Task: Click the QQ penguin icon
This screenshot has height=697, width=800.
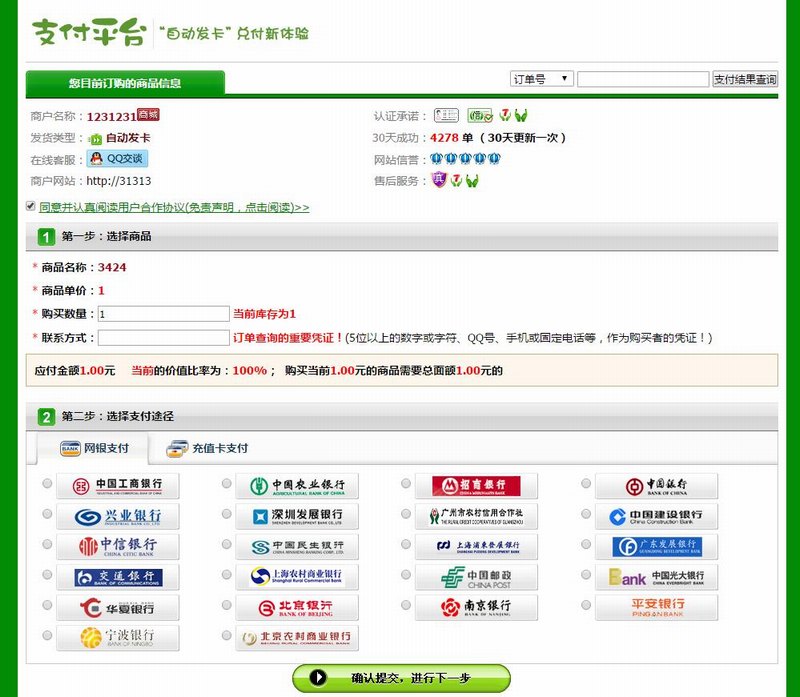Action: click(x=96, y=158)
